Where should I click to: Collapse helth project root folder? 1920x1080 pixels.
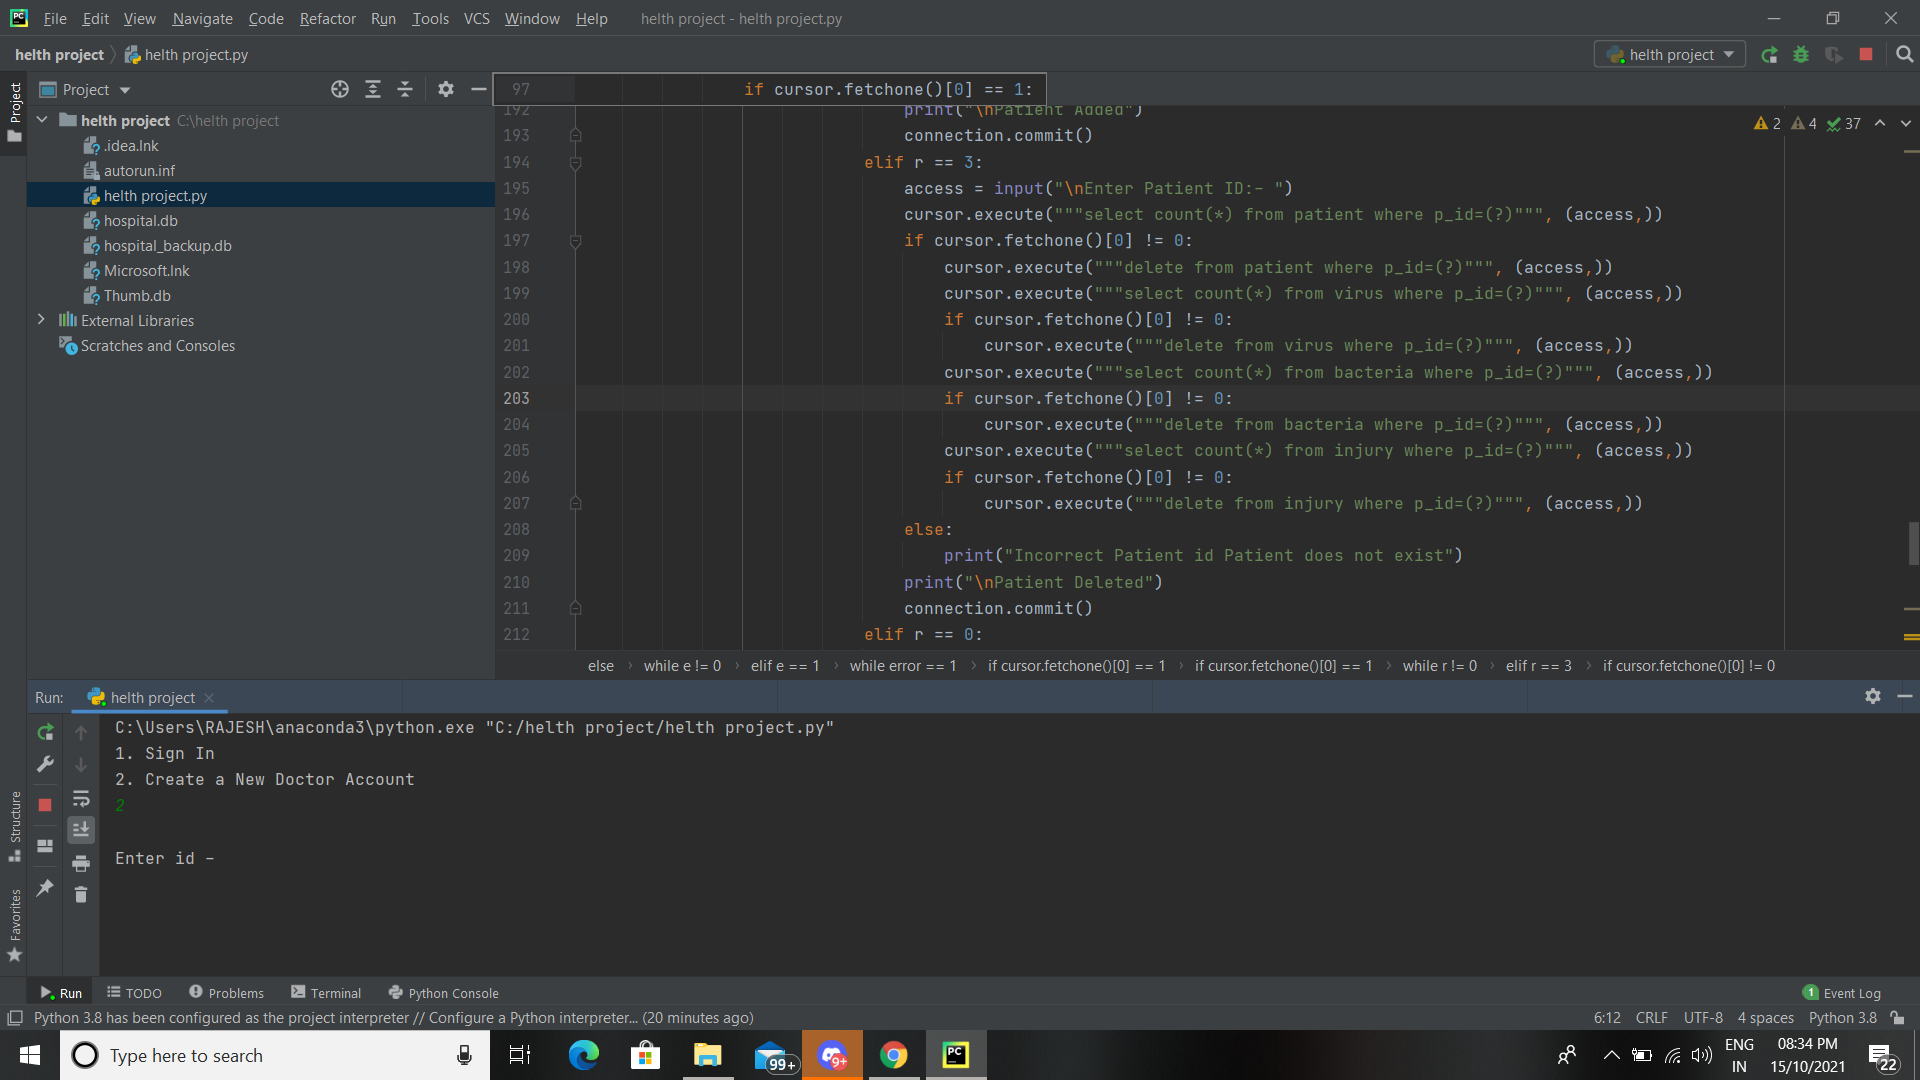point(42,120)
